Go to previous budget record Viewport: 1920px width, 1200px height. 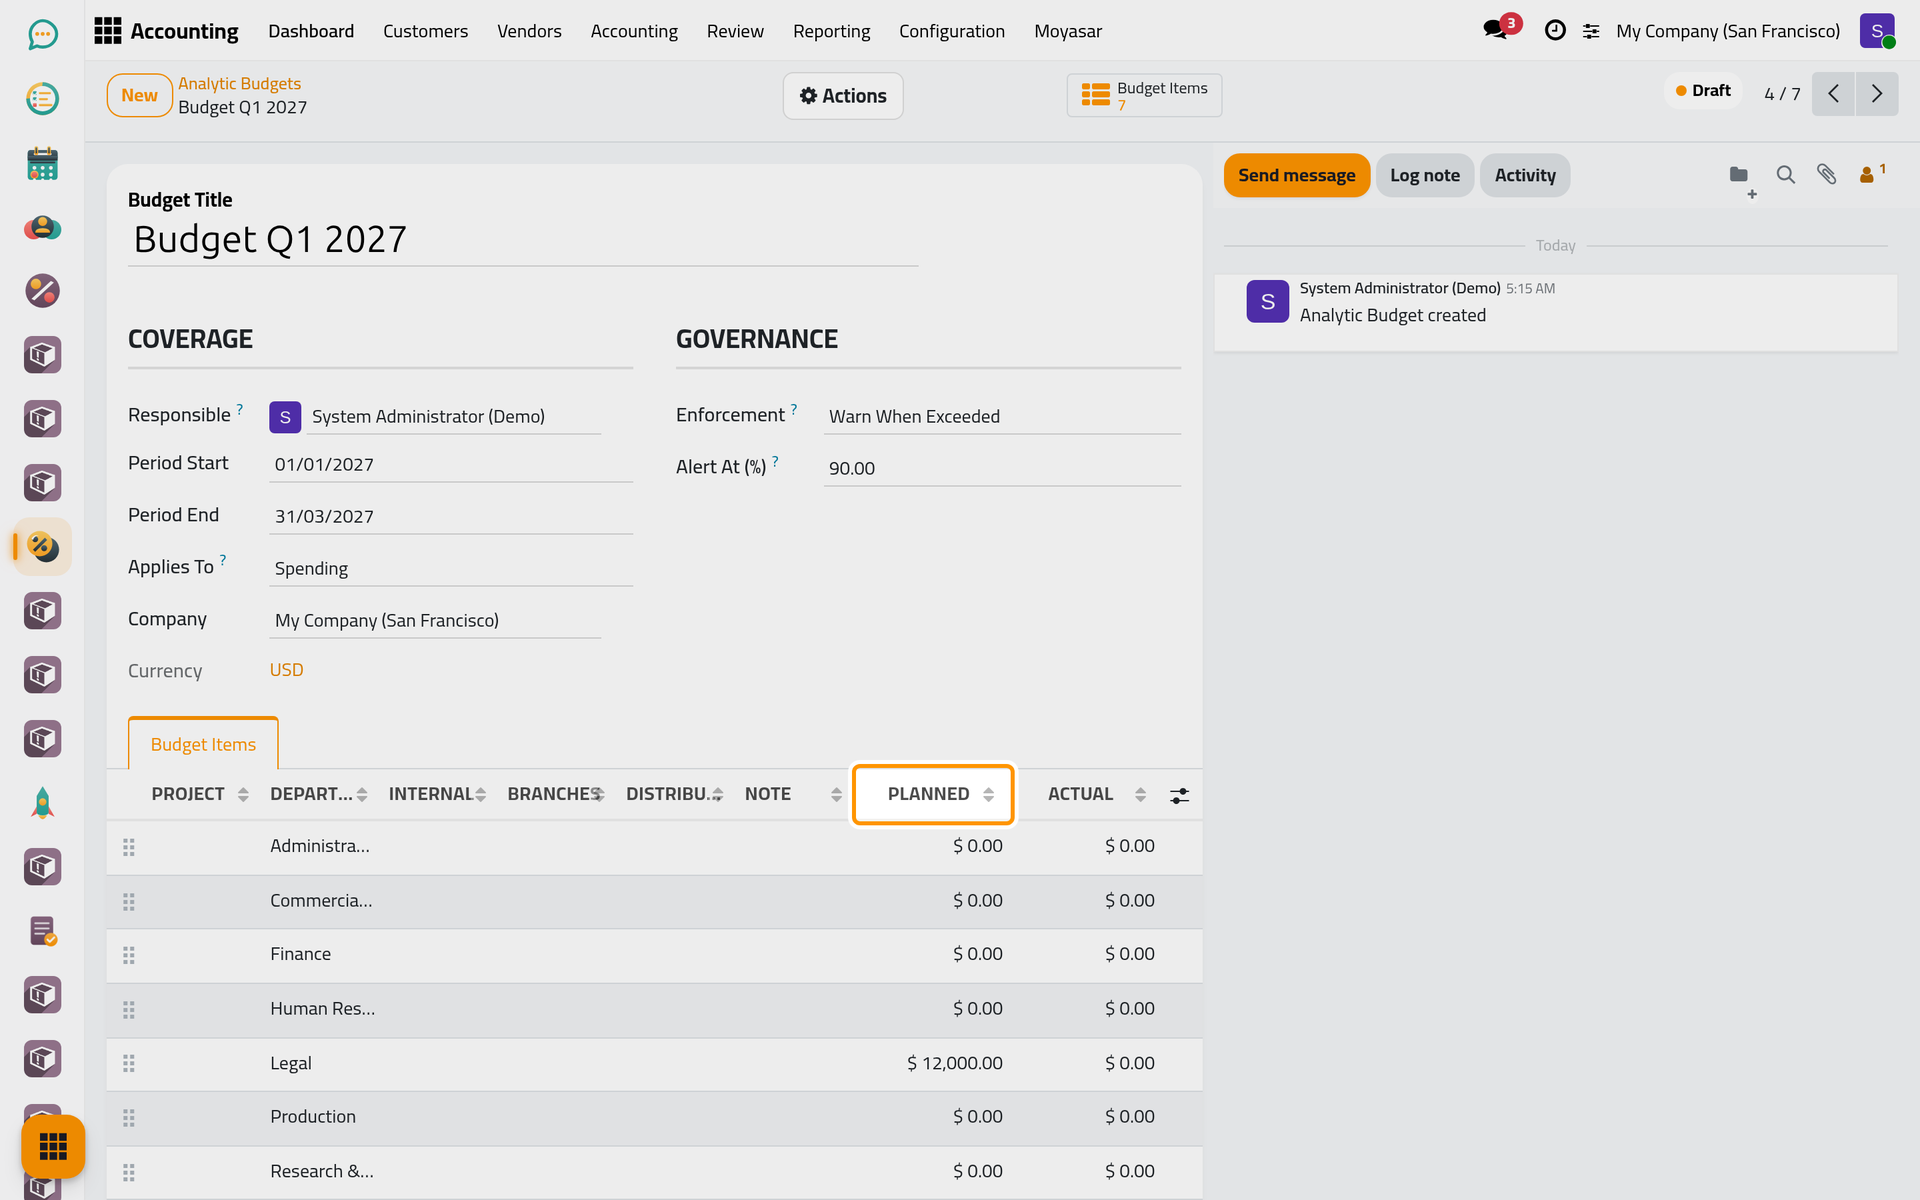click(1833, 94)
